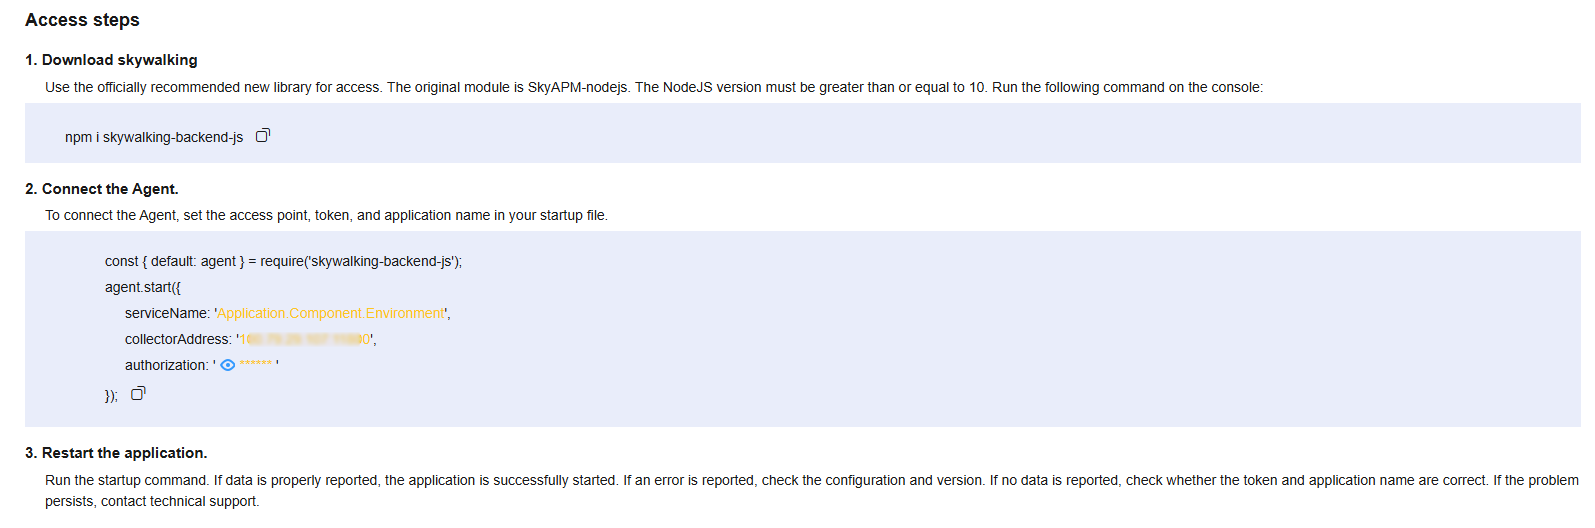Screen dimensions: 1595x528
Task: Click the masked authorization asterisks
Action: click(256, 365)
